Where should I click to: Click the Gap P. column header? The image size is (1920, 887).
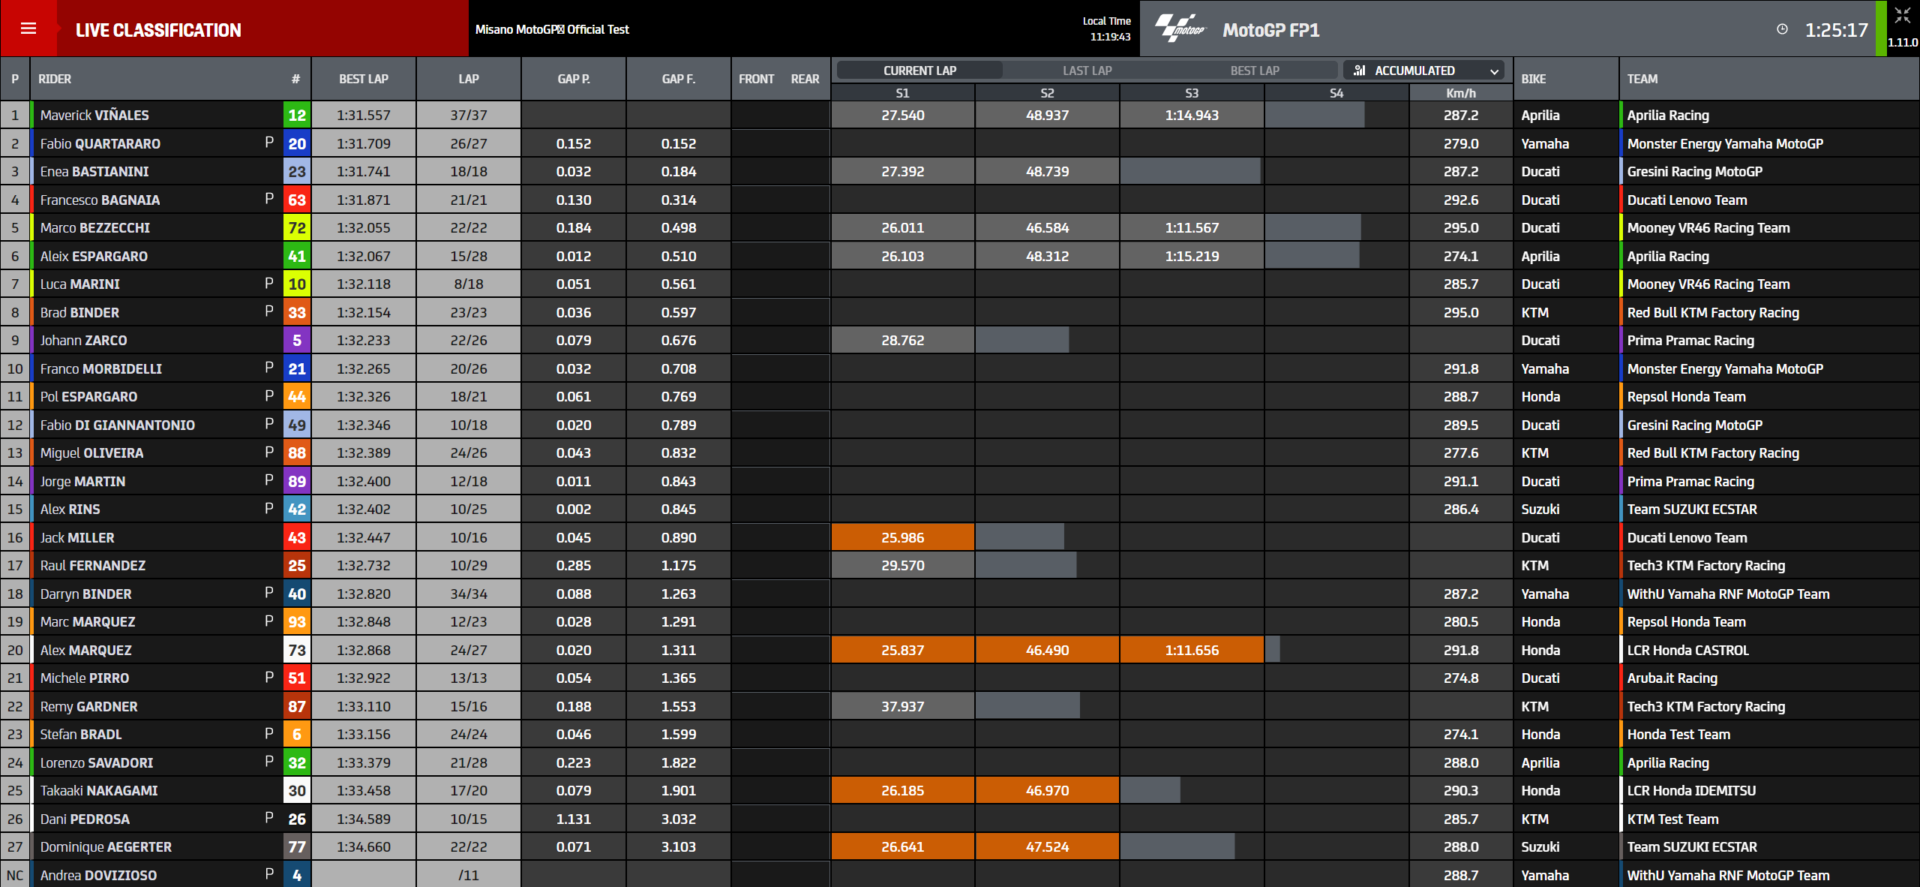pyautogui.click(x=574, y=79)
